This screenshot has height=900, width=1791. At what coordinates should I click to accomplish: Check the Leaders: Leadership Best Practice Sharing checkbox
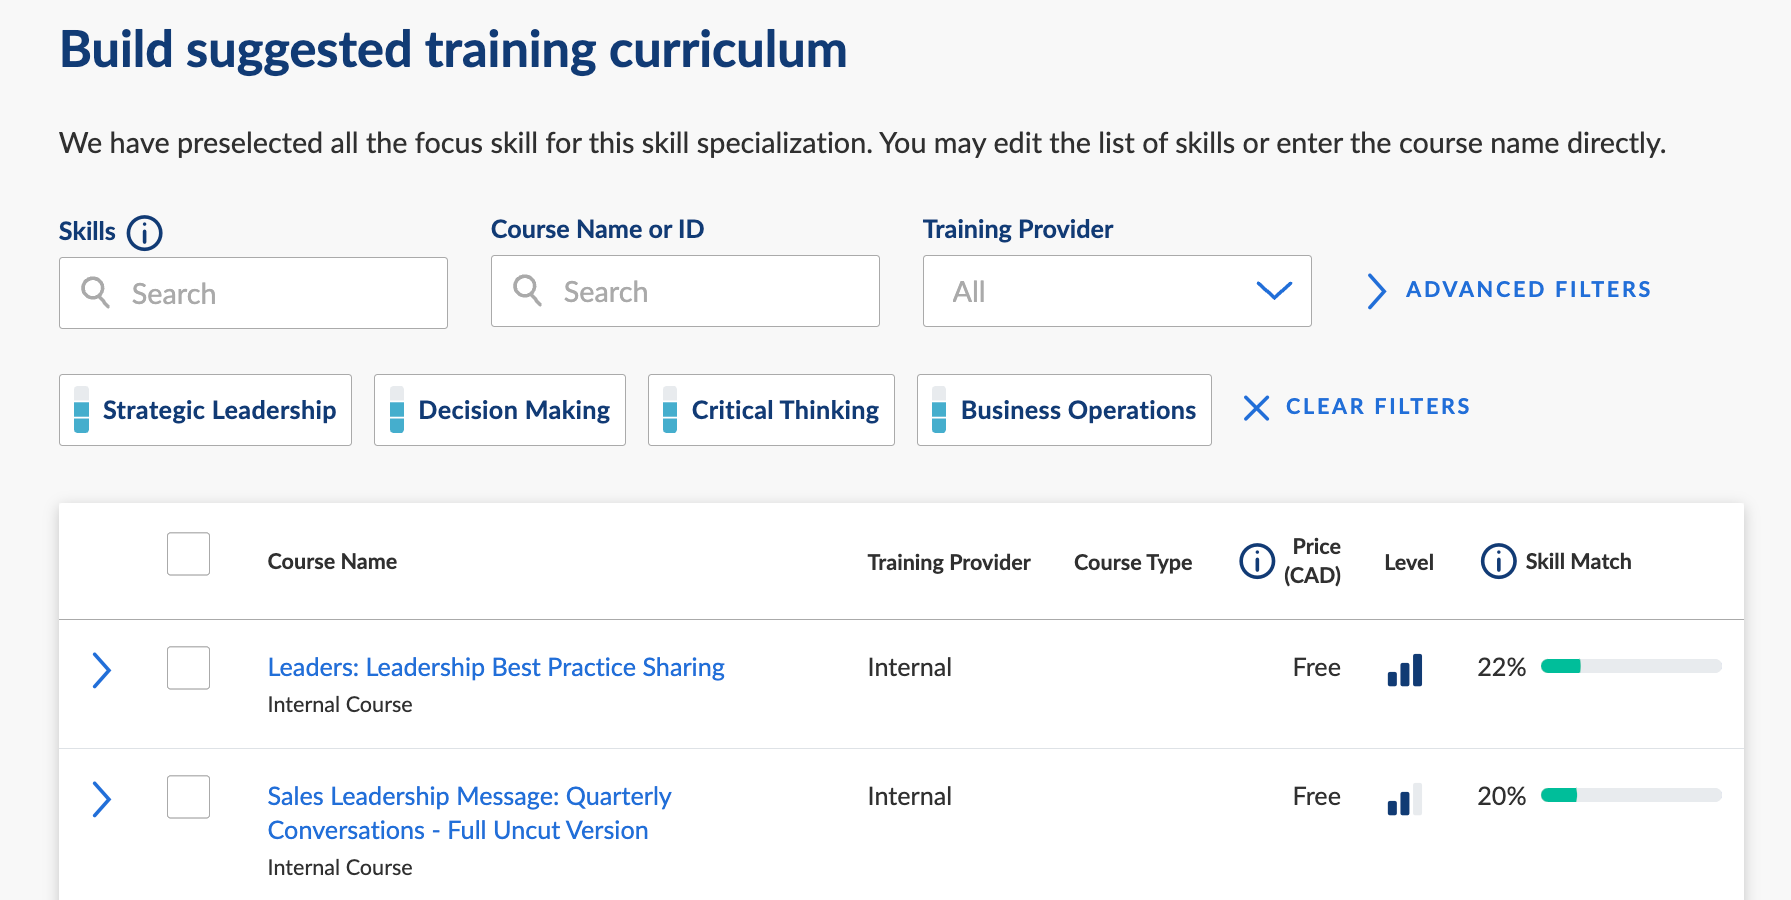tap(188, 668)
